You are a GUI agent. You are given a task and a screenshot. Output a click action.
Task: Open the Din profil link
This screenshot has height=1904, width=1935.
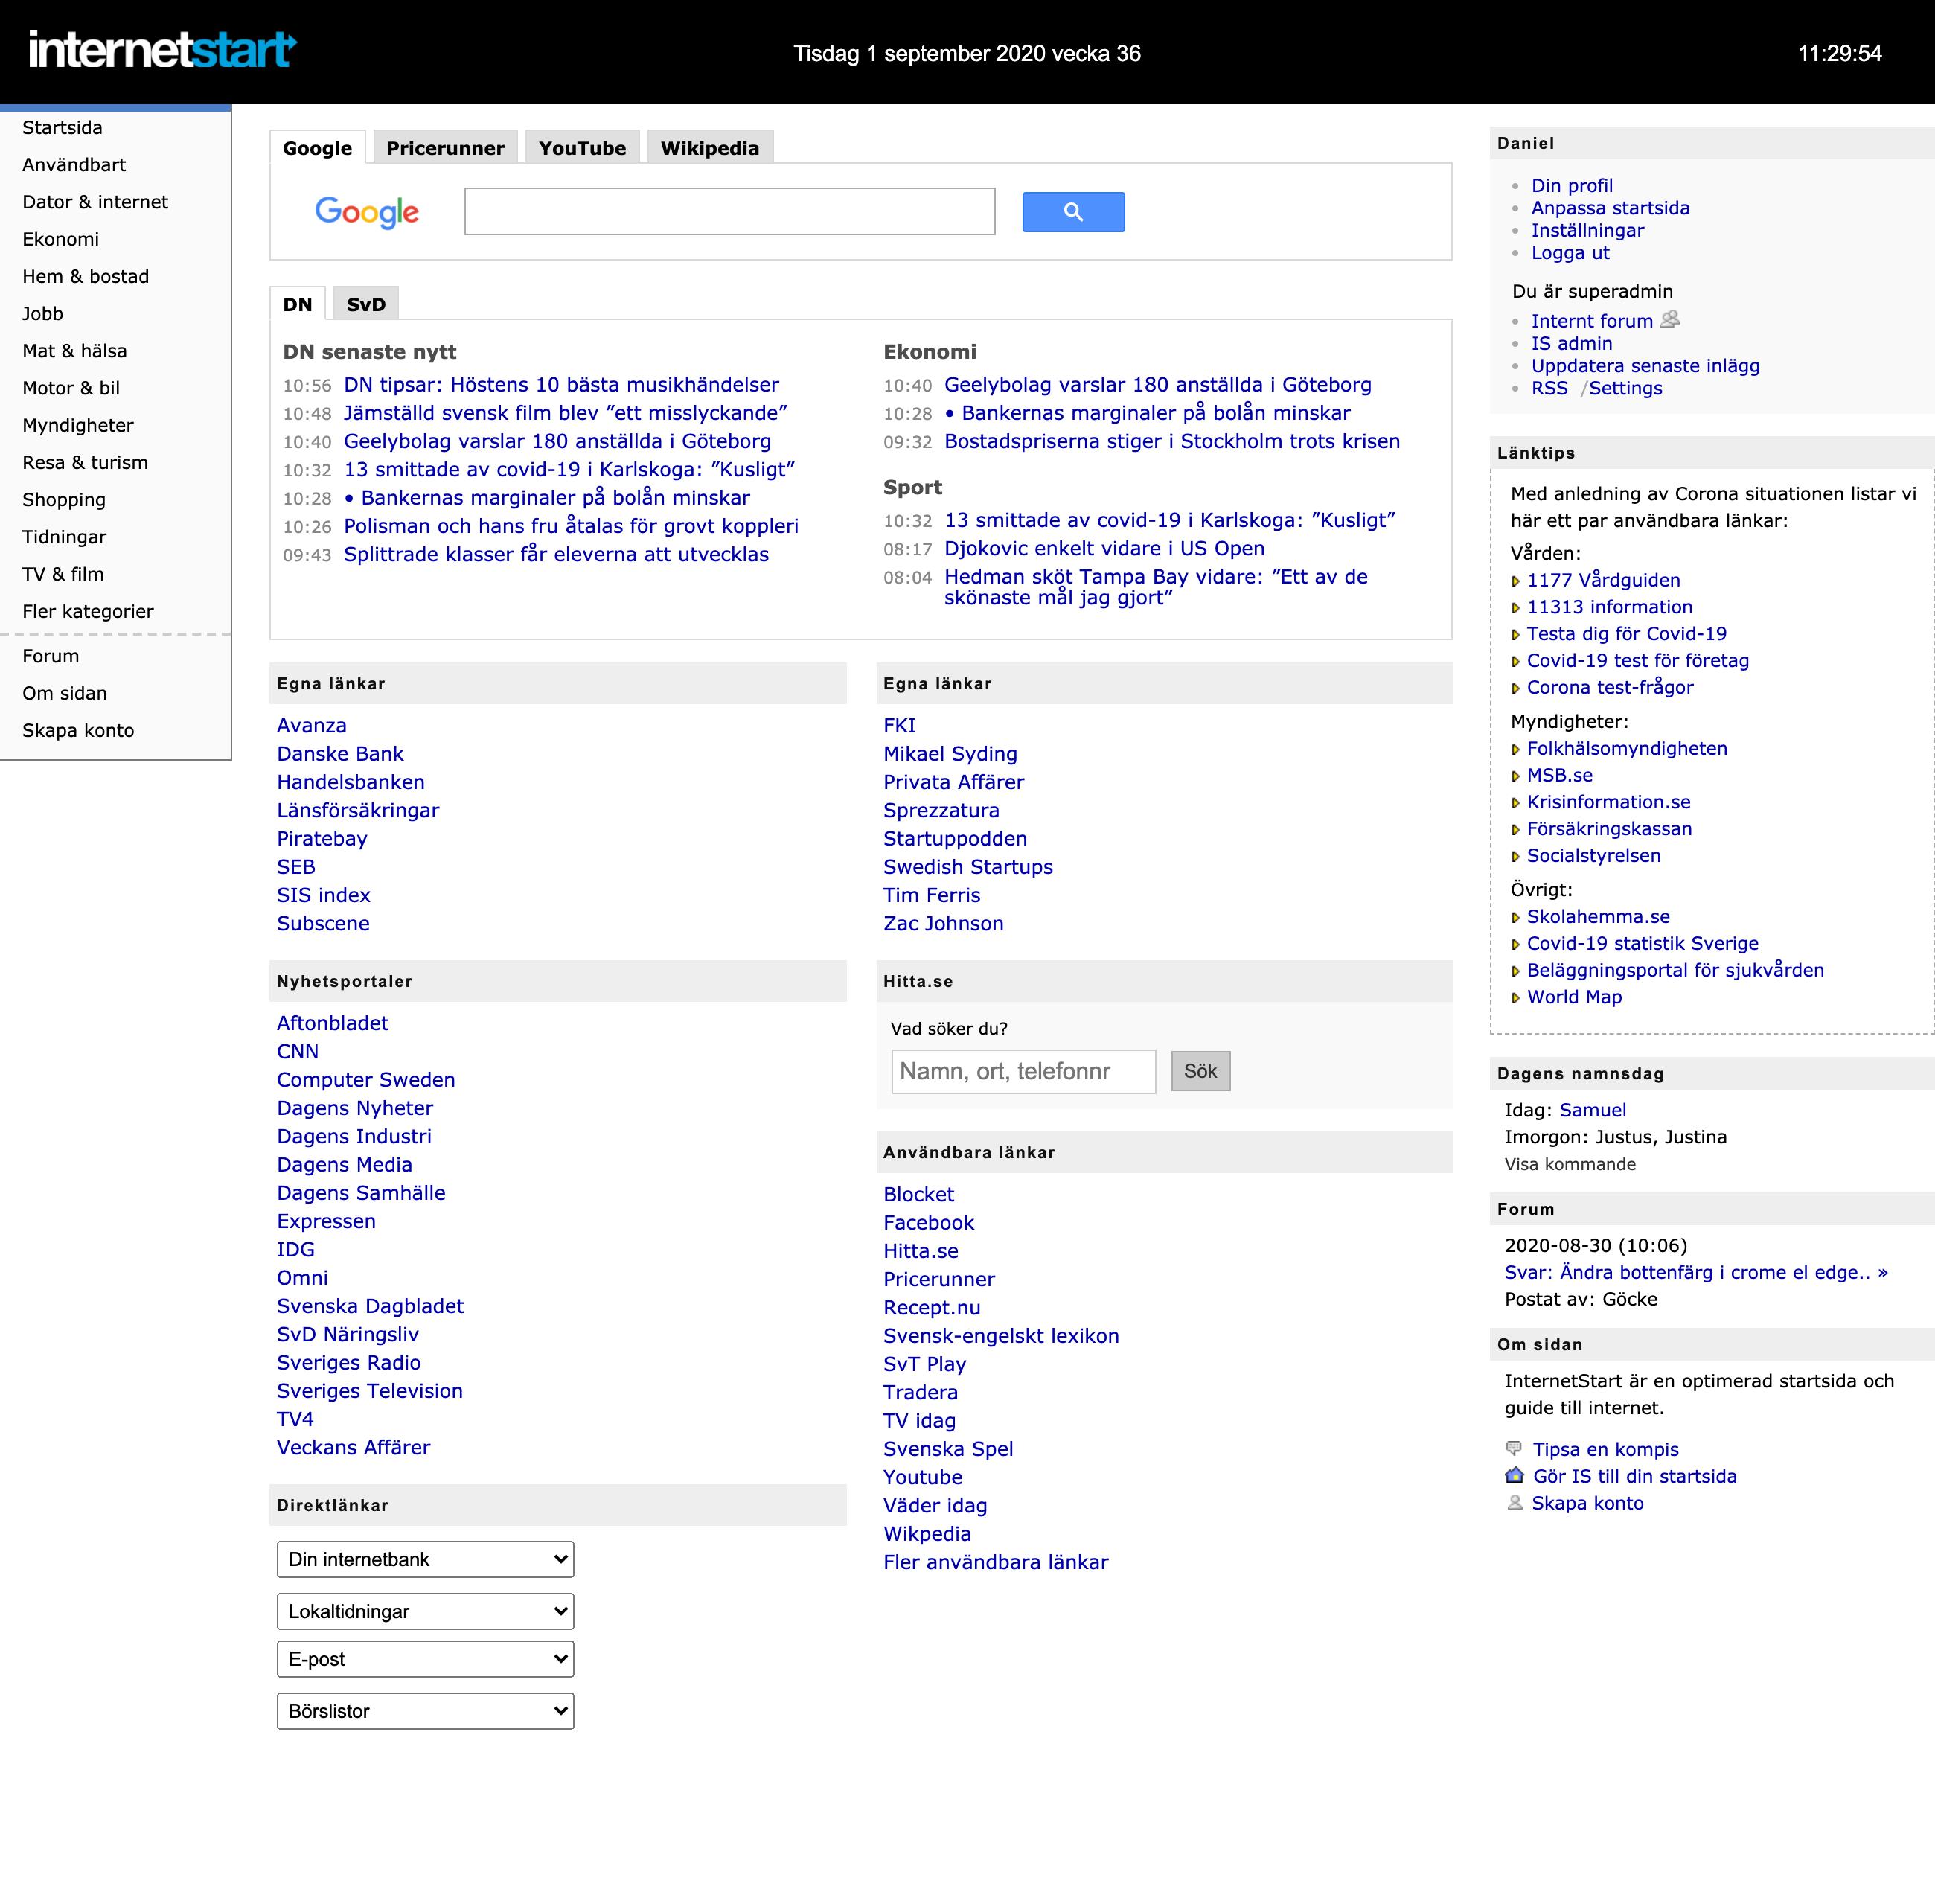1572,186
